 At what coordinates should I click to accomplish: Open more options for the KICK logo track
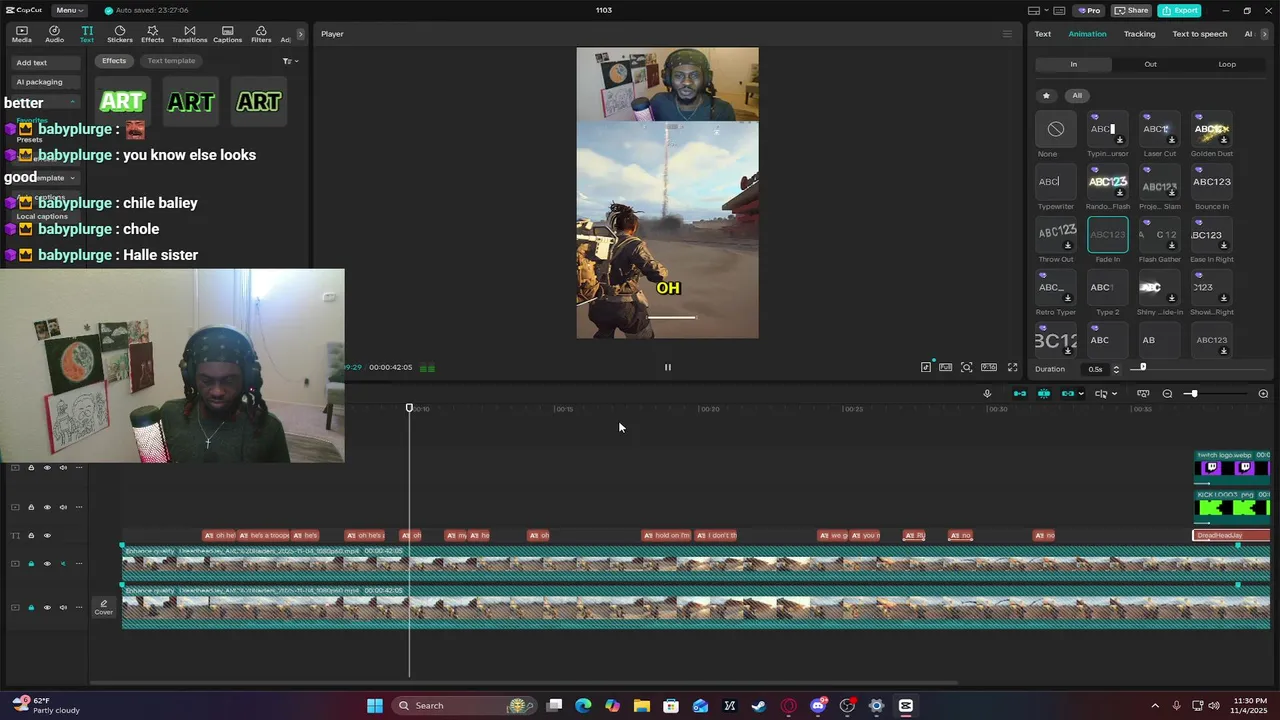click(79, 507)
